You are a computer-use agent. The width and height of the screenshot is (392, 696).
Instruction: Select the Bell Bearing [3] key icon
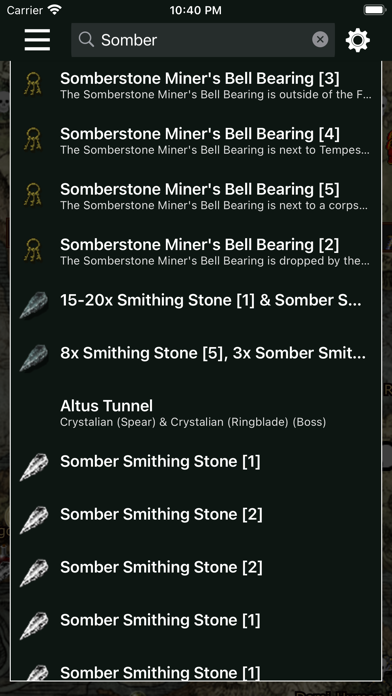33,84
